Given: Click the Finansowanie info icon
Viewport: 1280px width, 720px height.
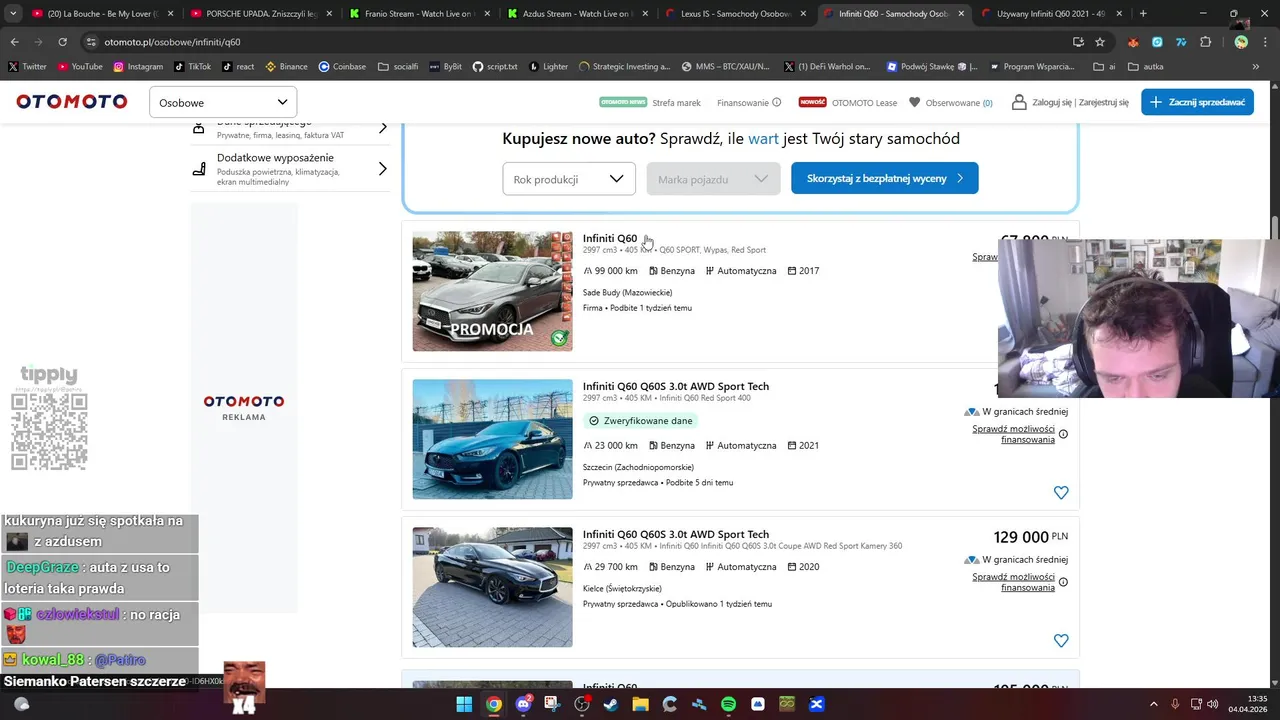Looking at the screenshot, I should coord(777,102).
